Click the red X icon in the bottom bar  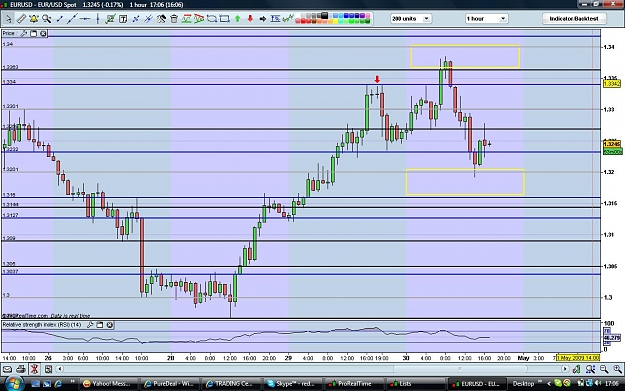click(34, 369)
